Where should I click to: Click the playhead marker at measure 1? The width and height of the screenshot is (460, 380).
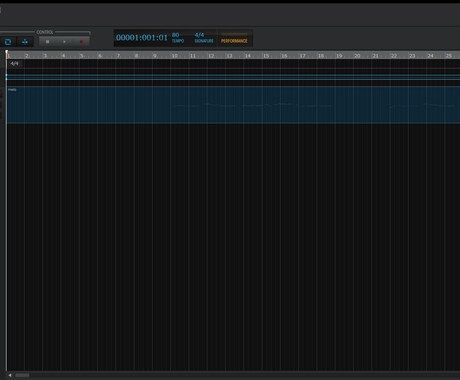[7, 53]
